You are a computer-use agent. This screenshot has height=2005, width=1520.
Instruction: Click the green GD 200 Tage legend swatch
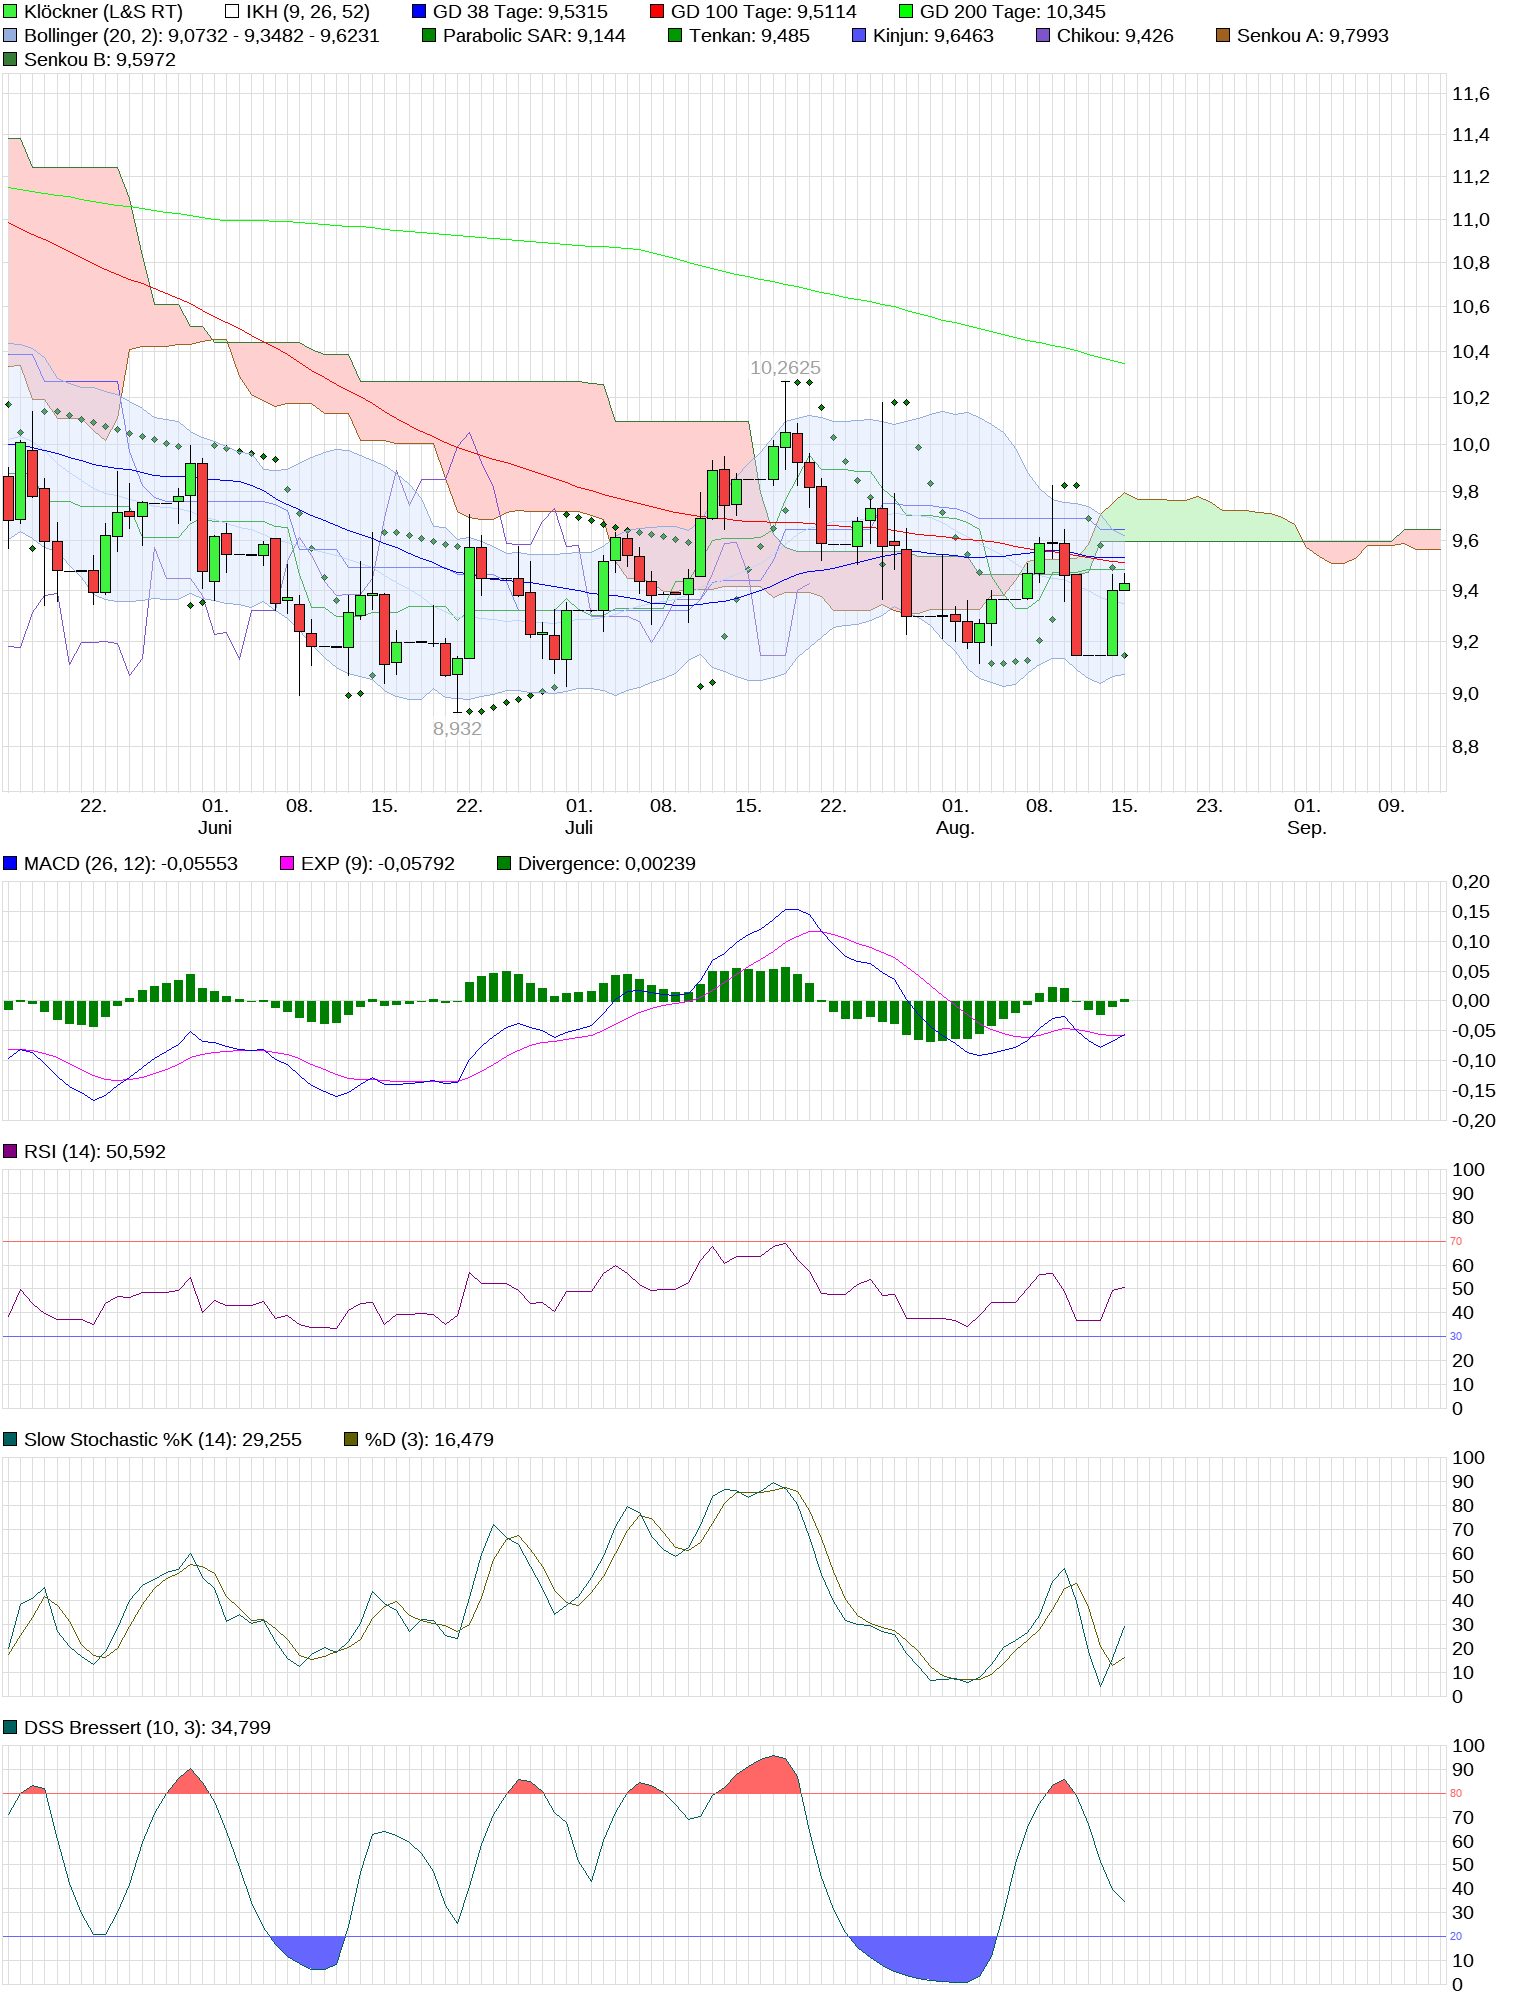906,12
